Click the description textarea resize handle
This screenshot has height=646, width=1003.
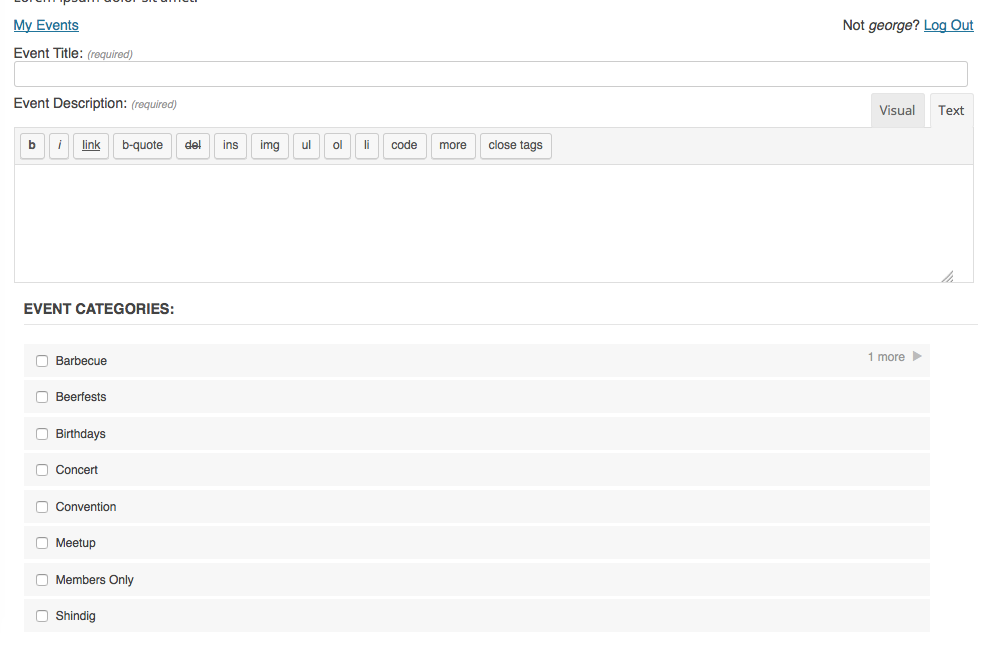(x=947, y=276)
